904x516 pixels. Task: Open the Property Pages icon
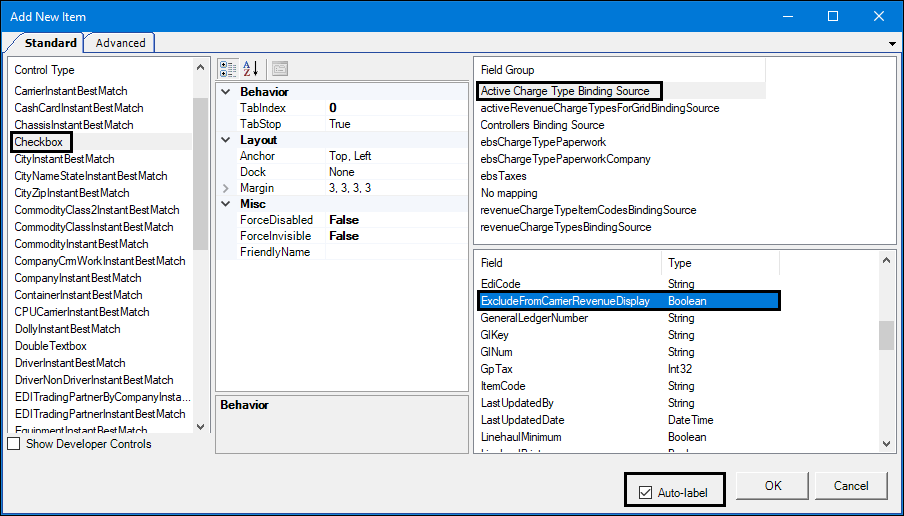[280, 69]
